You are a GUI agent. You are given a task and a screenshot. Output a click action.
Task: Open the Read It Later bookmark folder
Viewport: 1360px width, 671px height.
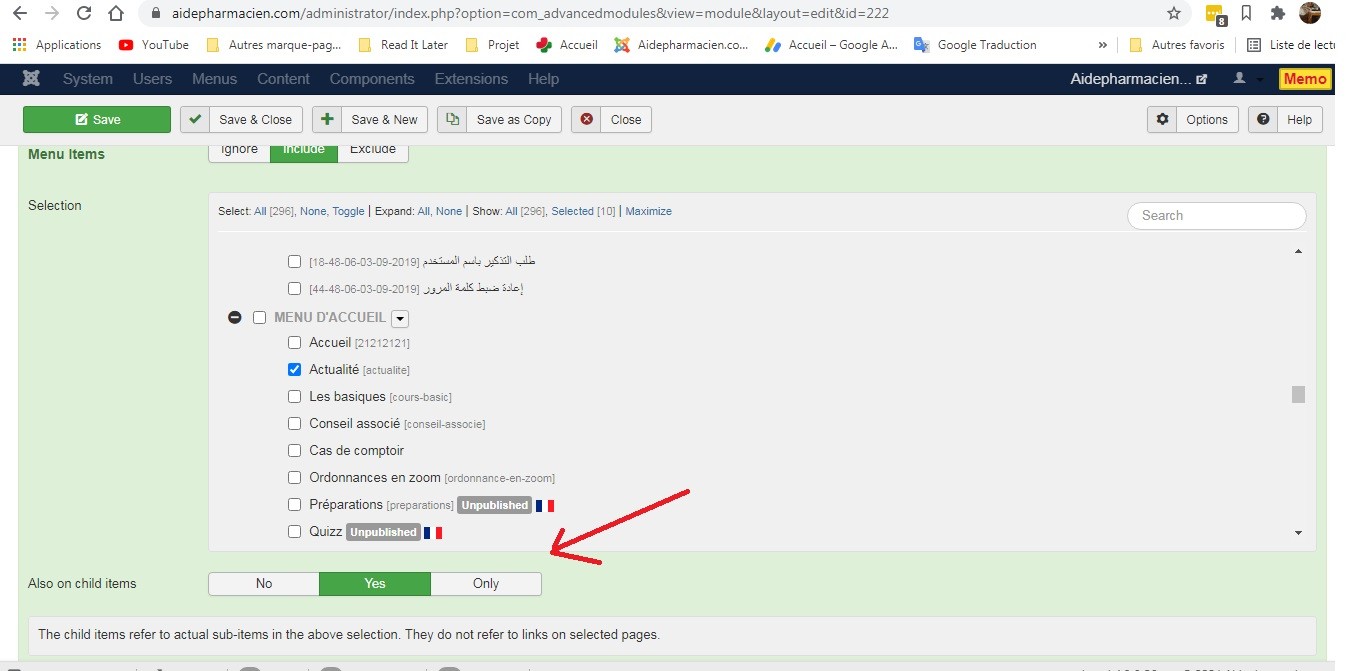click(x=403, y=45)
